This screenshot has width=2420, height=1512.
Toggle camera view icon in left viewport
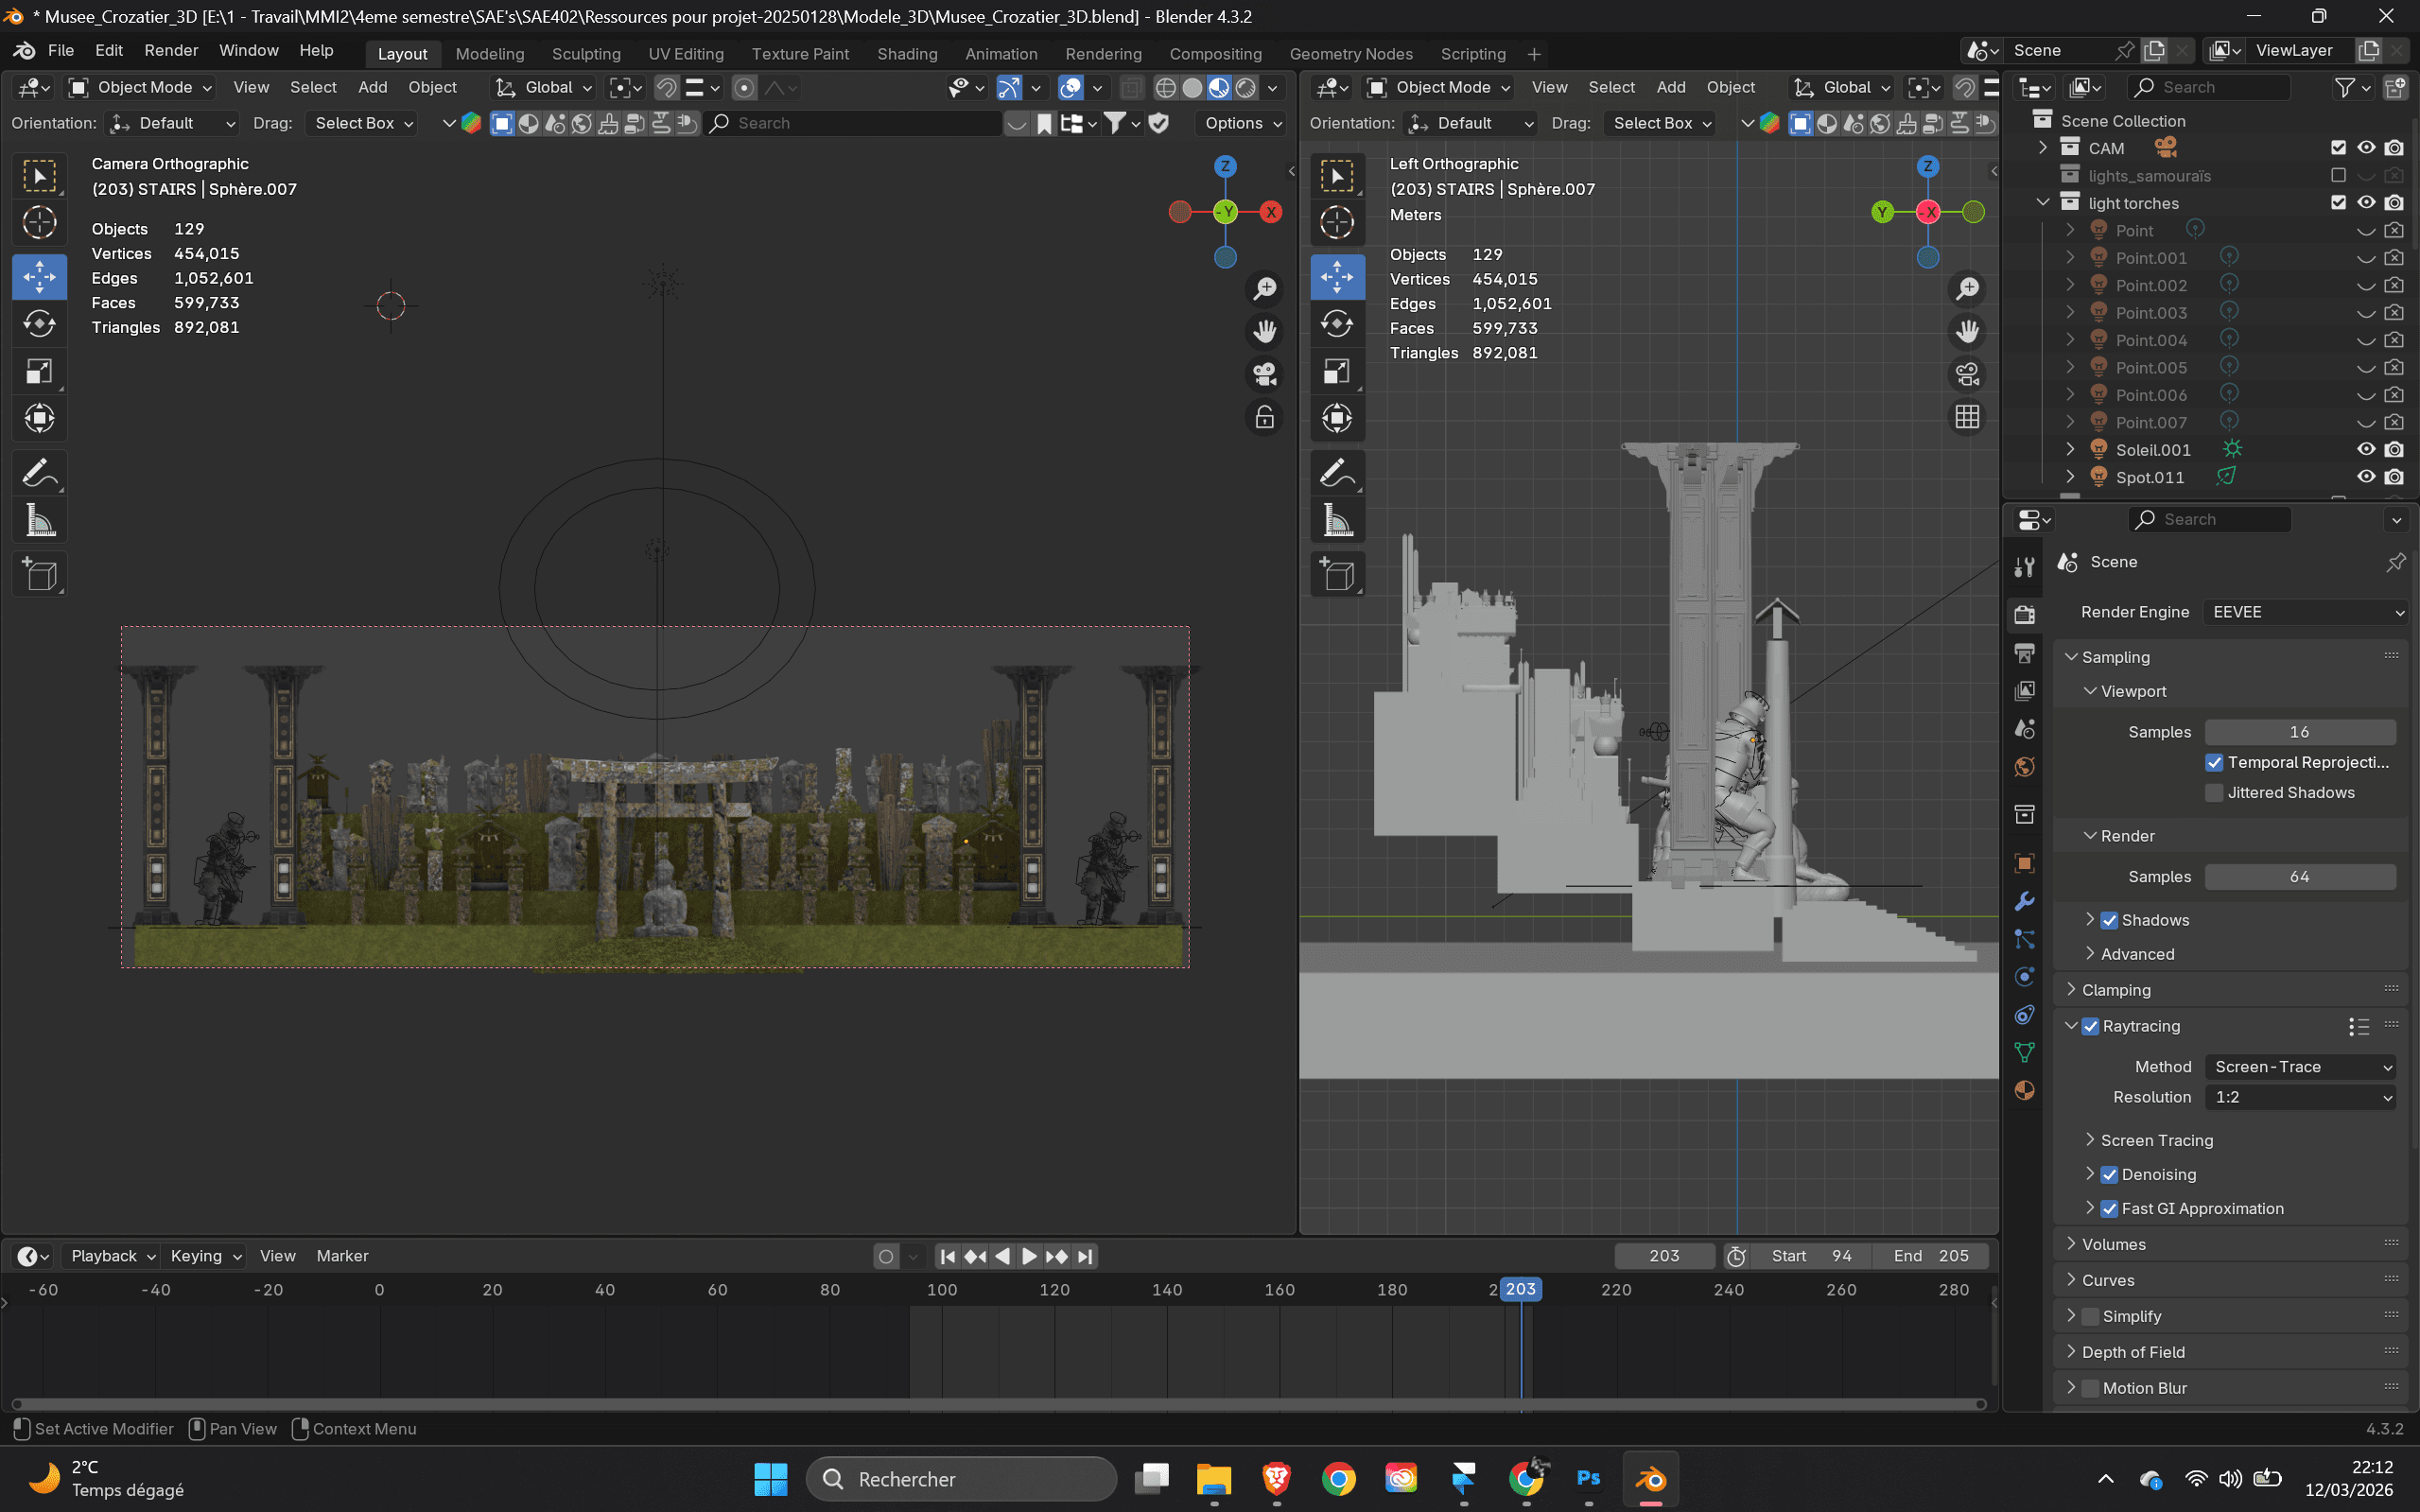[1265, 374]
